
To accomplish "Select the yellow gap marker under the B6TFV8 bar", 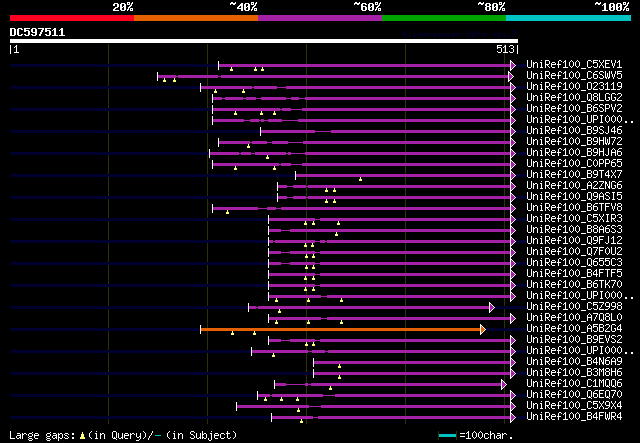I will (227, 212).
